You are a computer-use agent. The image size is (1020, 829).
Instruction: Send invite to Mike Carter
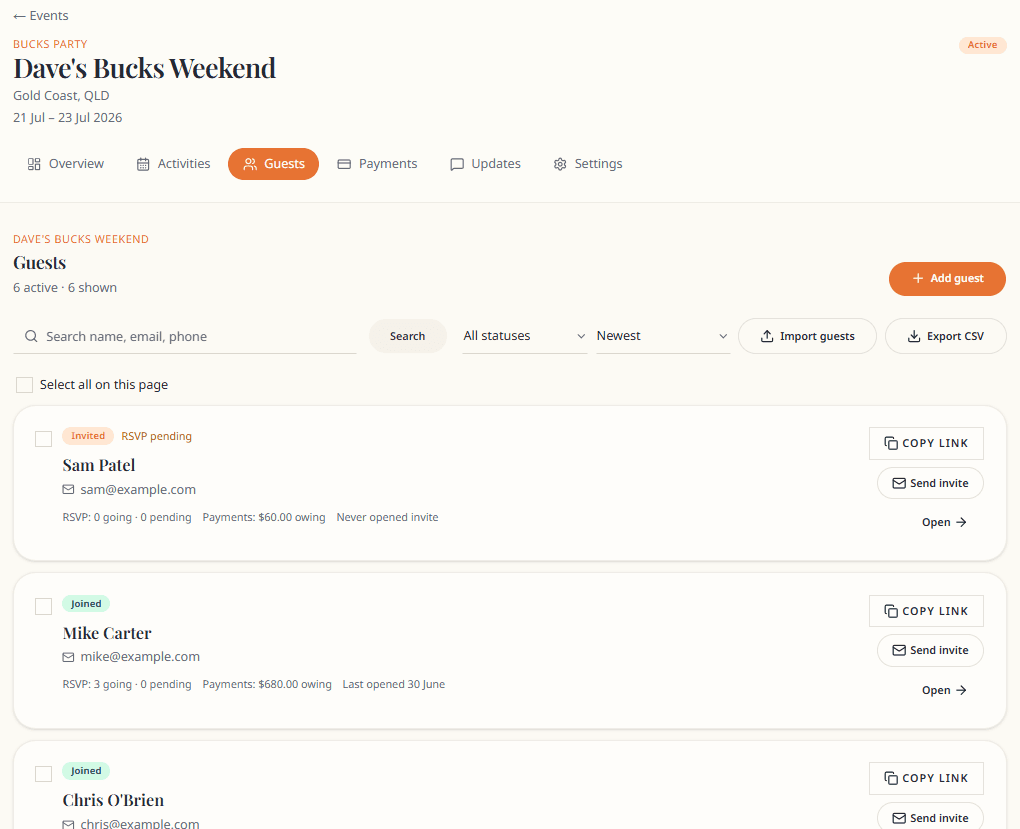(x=930, y=651)
